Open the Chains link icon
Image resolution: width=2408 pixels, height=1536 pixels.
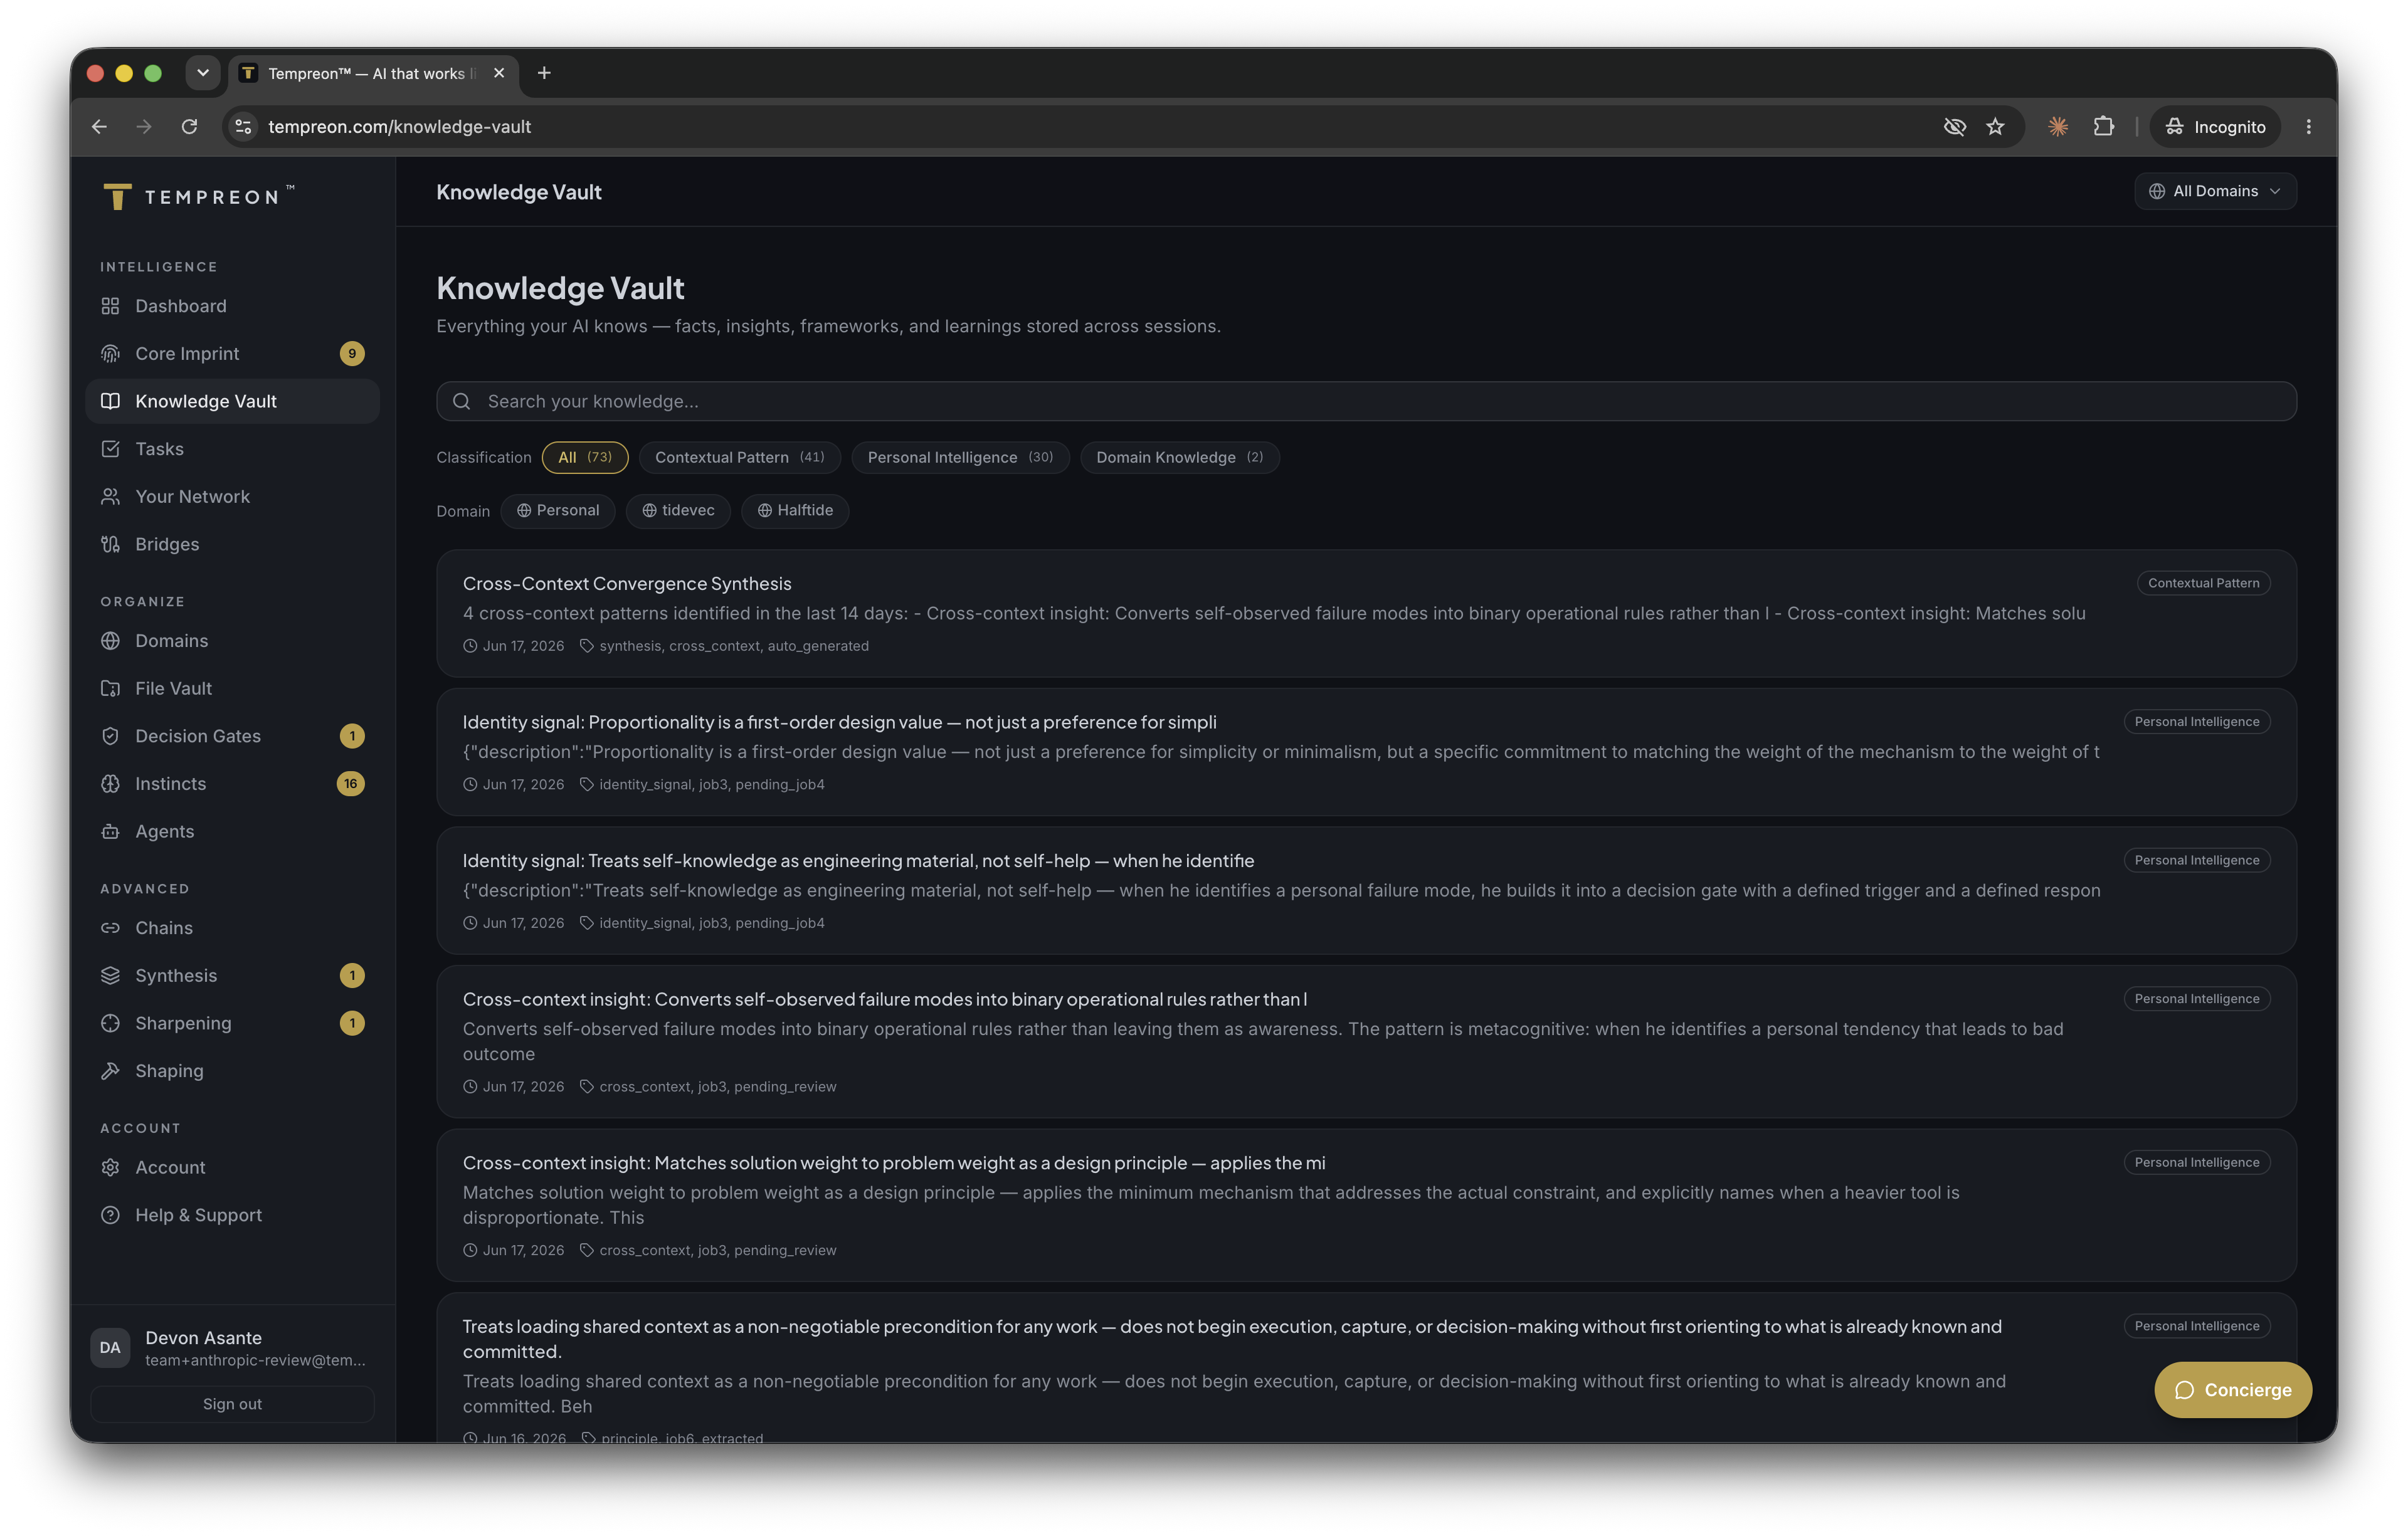pyautogui.click(x=110, y=928)
